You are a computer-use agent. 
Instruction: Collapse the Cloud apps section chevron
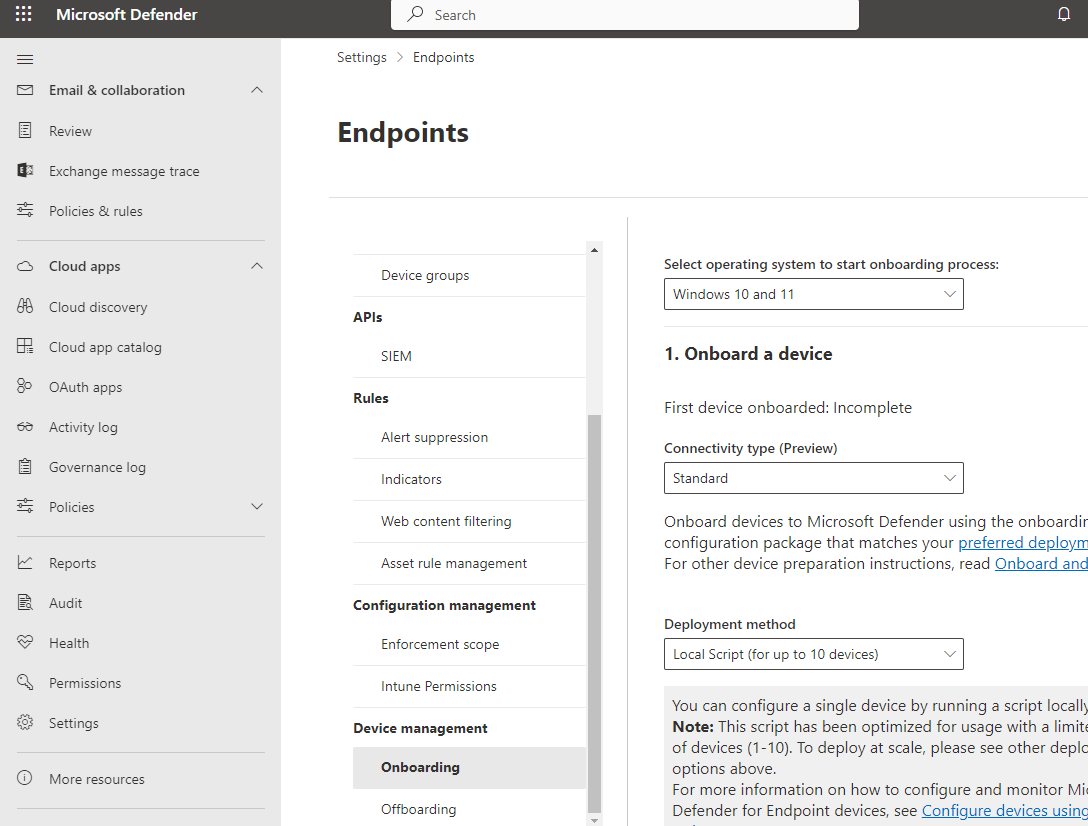click(257, 266)
